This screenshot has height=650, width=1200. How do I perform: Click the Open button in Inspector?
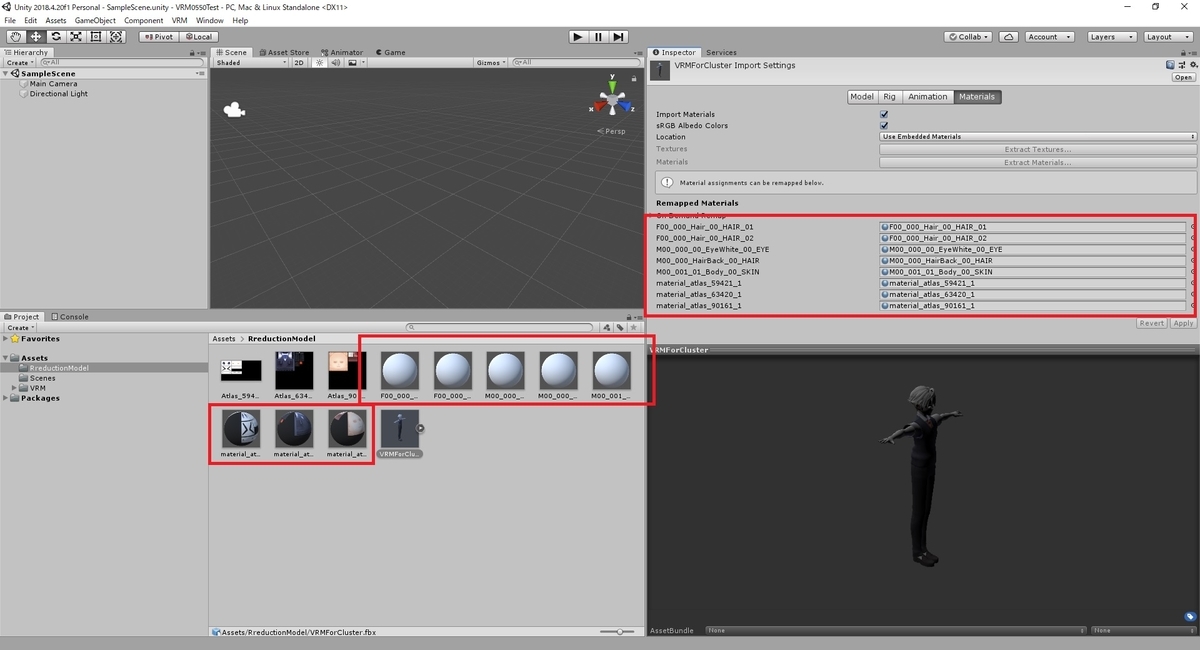tap(1184, 77)
